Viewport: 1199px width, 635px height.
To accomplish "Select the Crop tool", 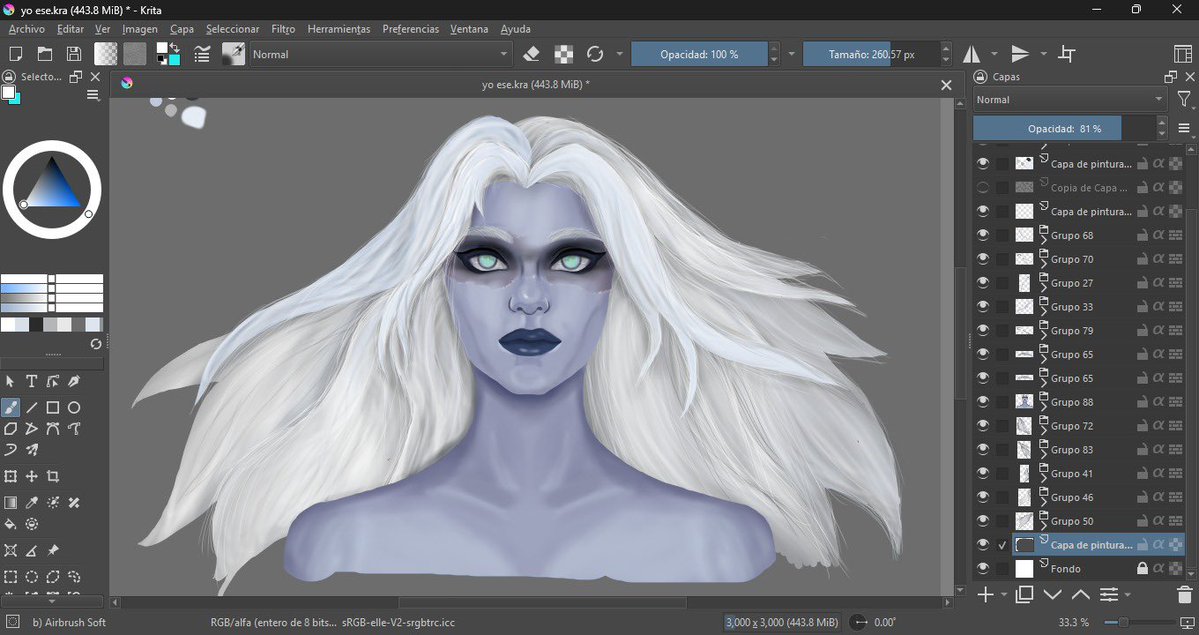I will tap(52, 475).
